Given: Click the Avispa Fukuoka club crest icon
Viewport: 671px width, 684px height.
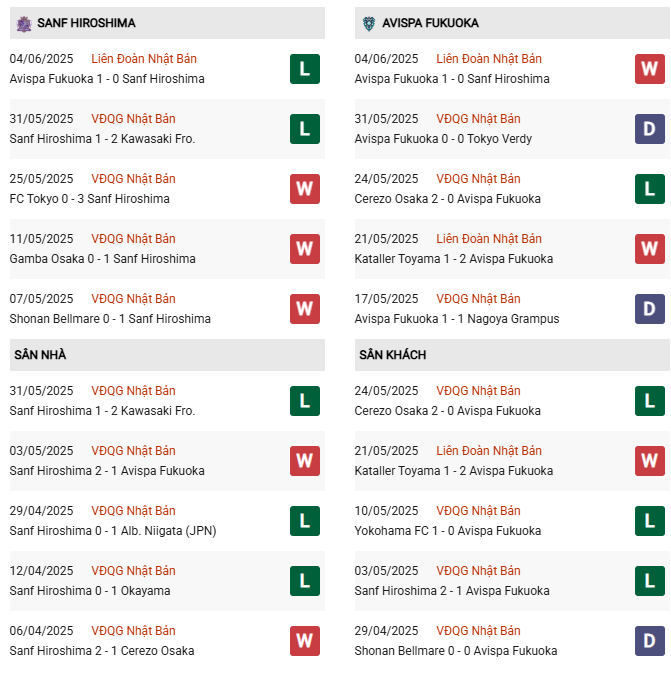Looking at the screenshot, I should coord(369,24).
